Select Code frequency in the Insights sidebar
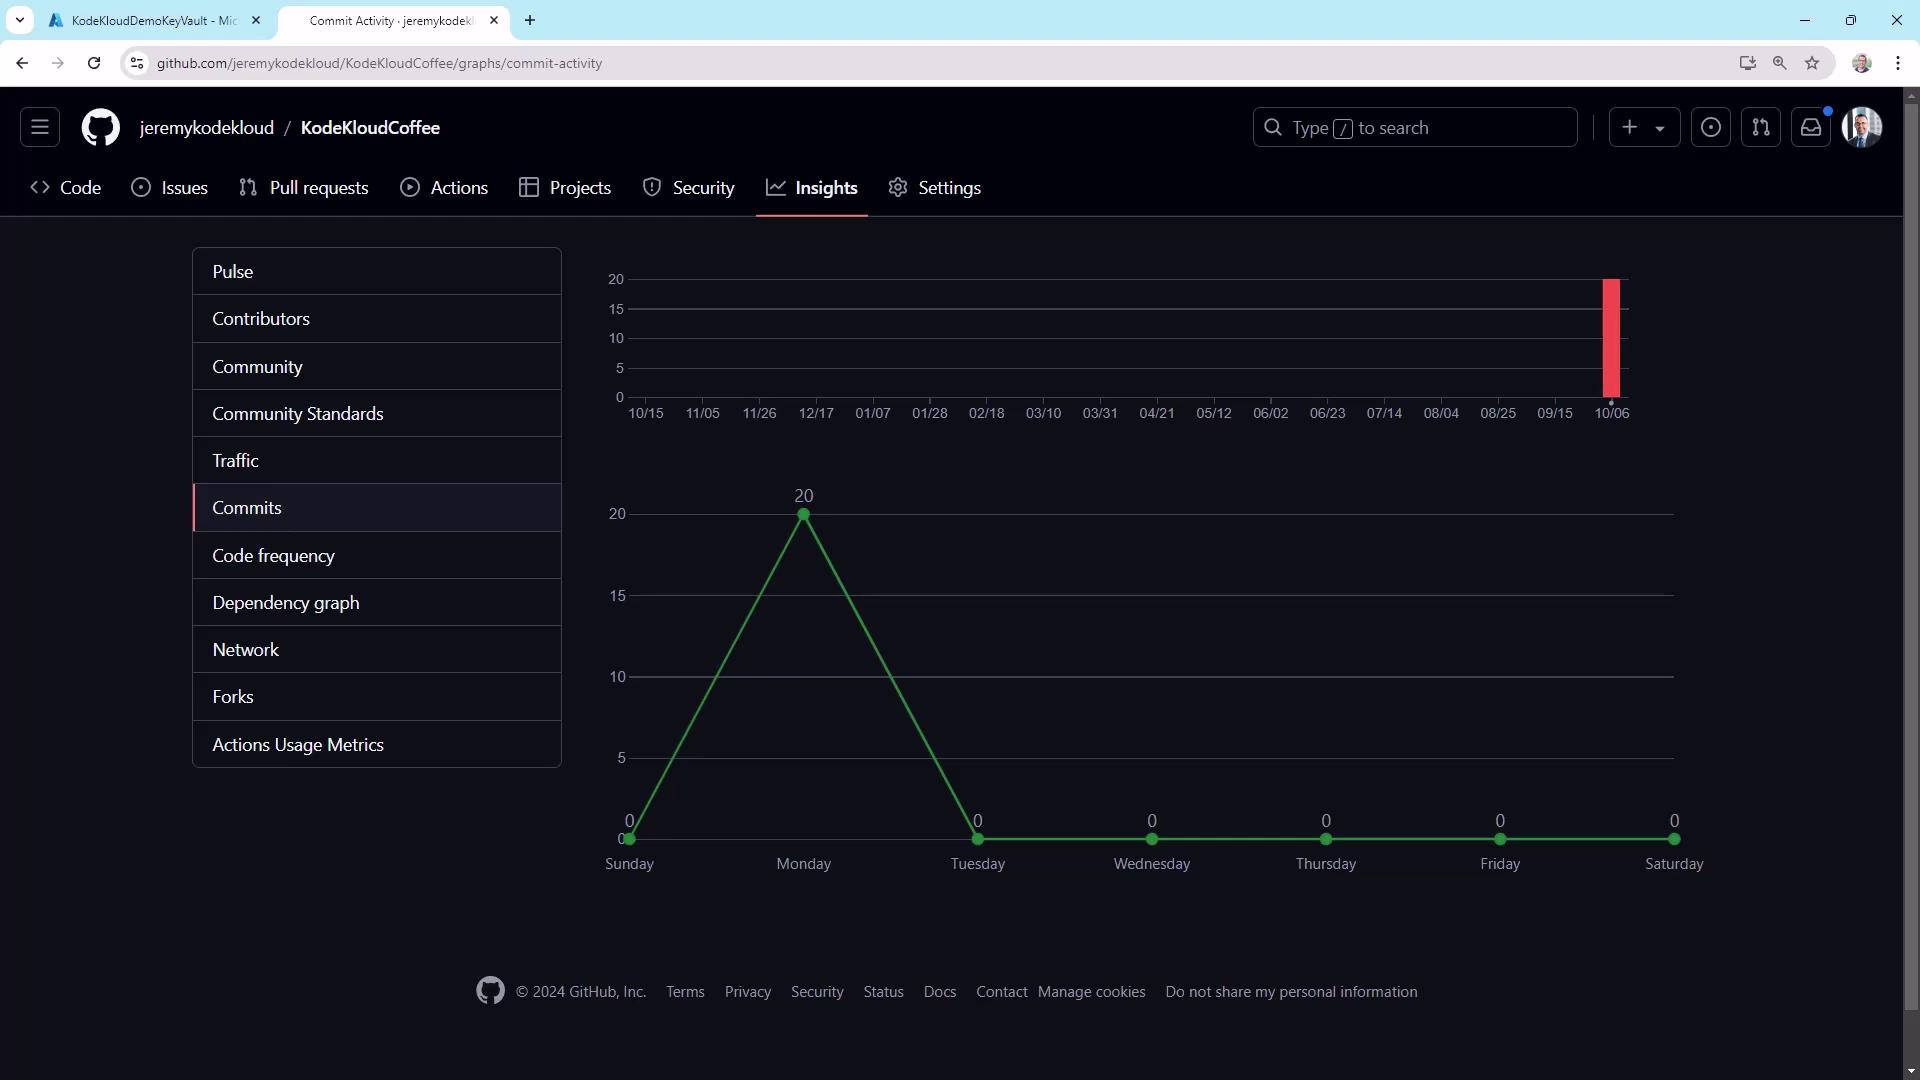Screen dimensions: 1920x1080 (273, 556)
